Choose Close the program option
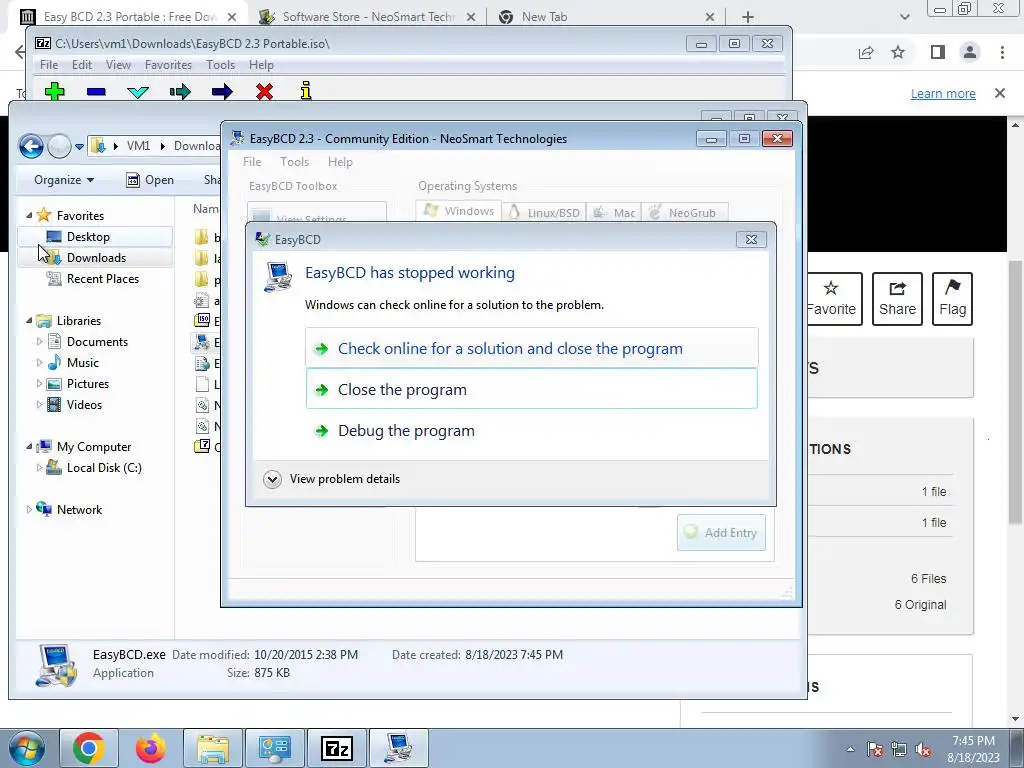Screen dimensions: 1024x768 pos(532,389)
